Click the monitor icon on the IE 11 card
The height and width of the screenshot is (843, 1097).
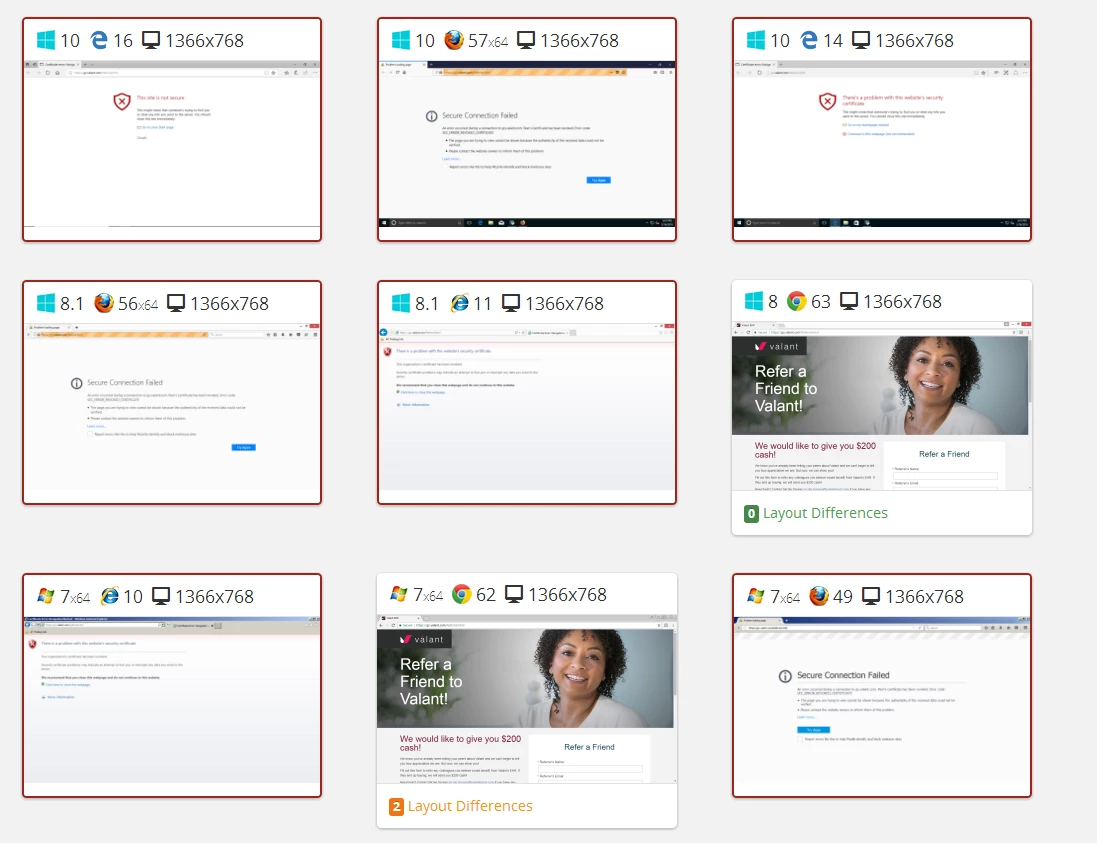(x=511, y=303)
